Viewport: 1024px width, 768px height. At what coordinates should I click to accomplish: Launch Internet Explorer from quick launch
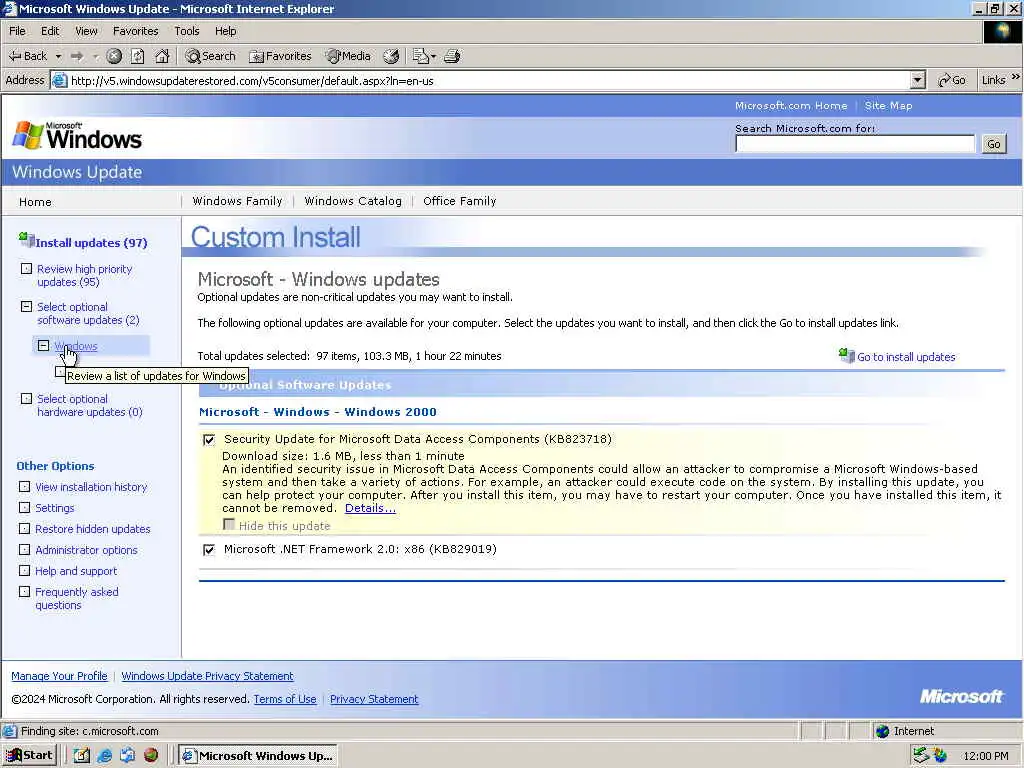pyautogui.click(x=104, y=756)
